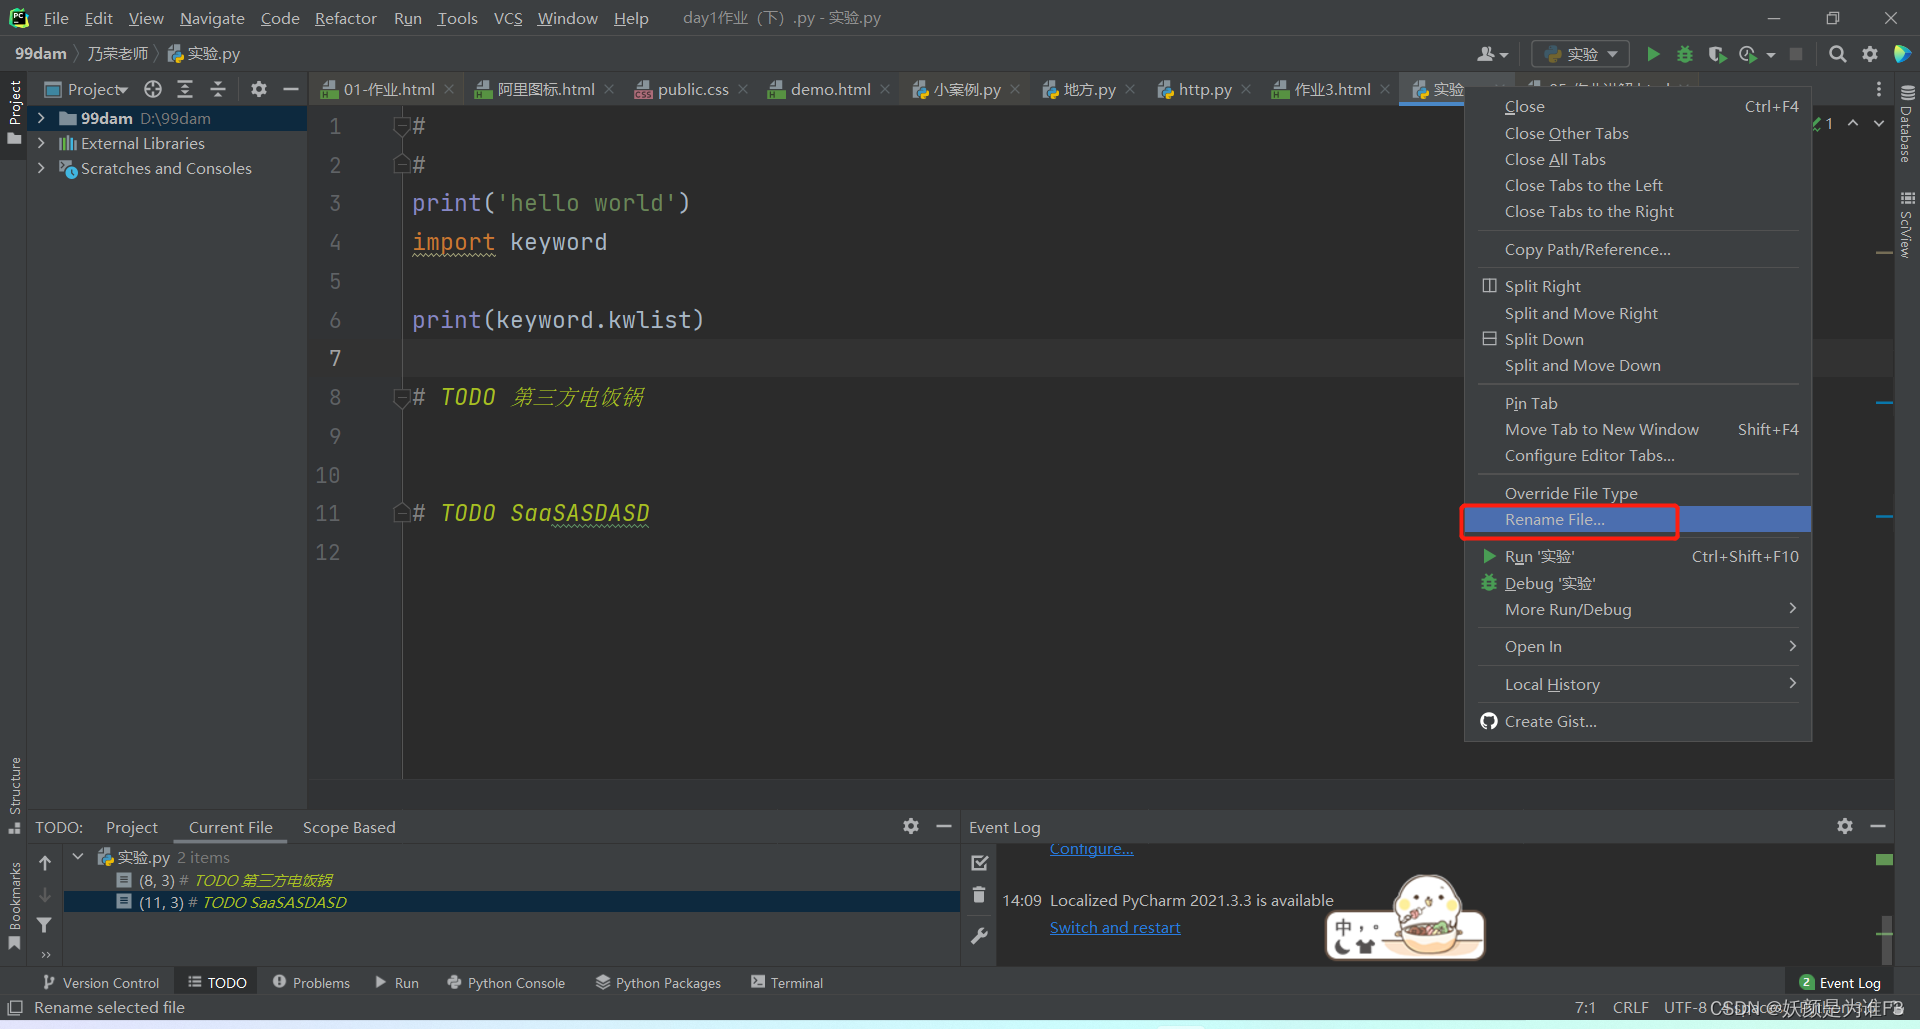Hide the Event Log panel

click(1878, 826)
